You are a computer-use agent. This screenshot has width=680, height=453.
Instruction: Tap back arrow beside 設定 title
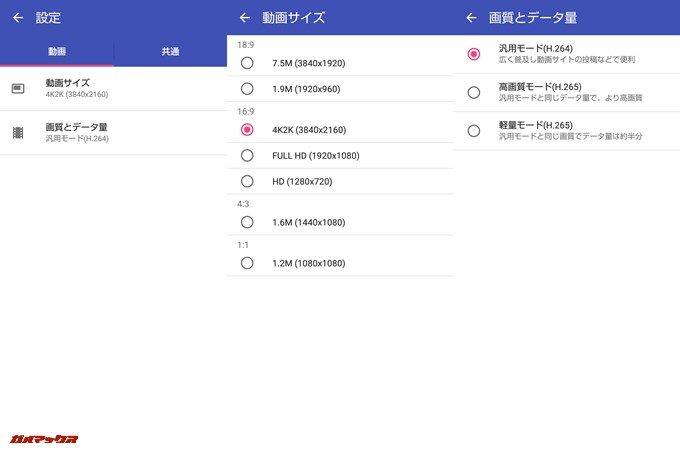(18, 18)
